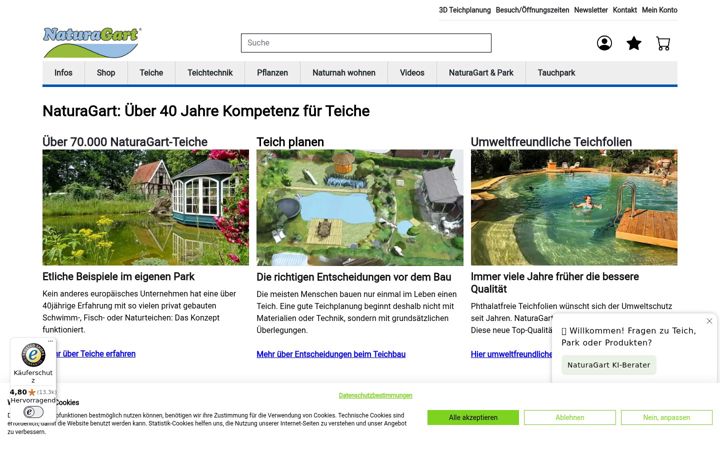Open the shopping cart icon
The image size is (720, 450).
coord(663,43)
